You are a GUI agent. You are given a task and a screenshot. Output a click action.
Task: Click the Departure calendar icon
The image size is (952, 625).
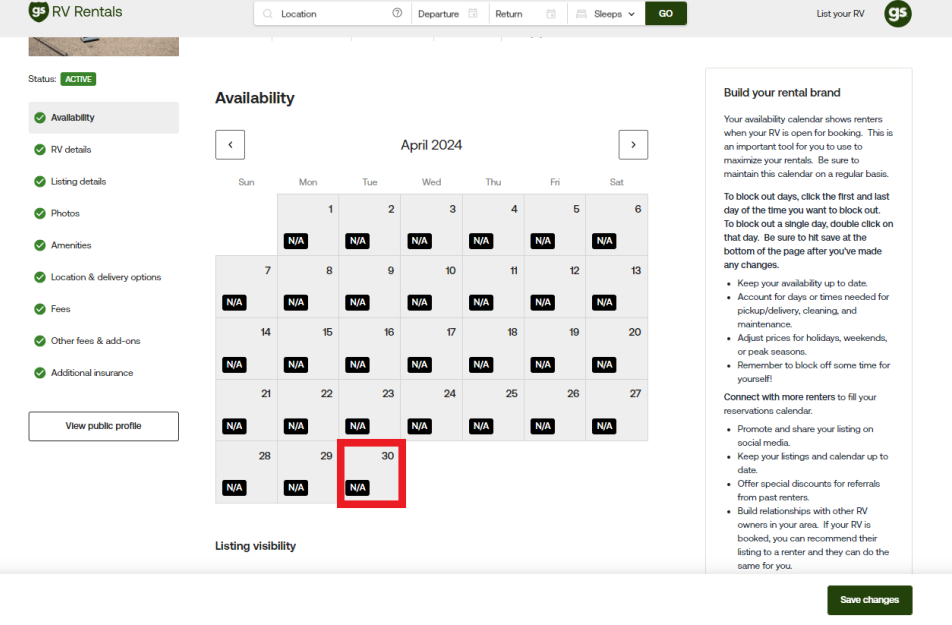click(472, 14)
